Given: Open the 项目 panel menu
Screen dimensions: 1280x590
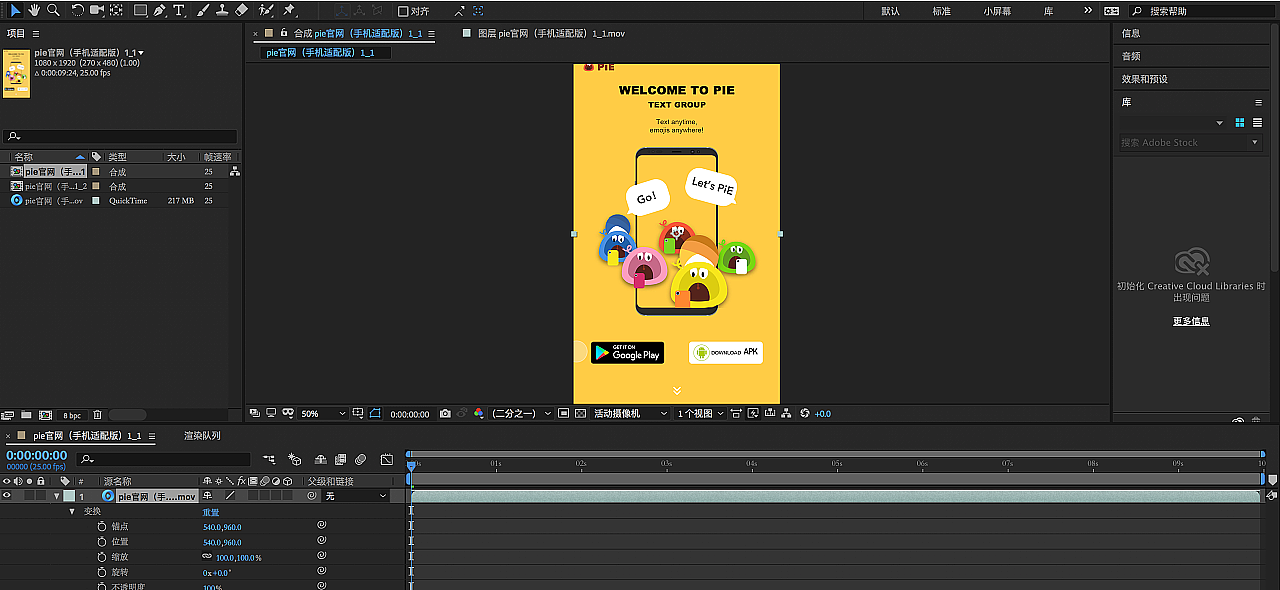Looking at the screenshot, I should point(36,33).
